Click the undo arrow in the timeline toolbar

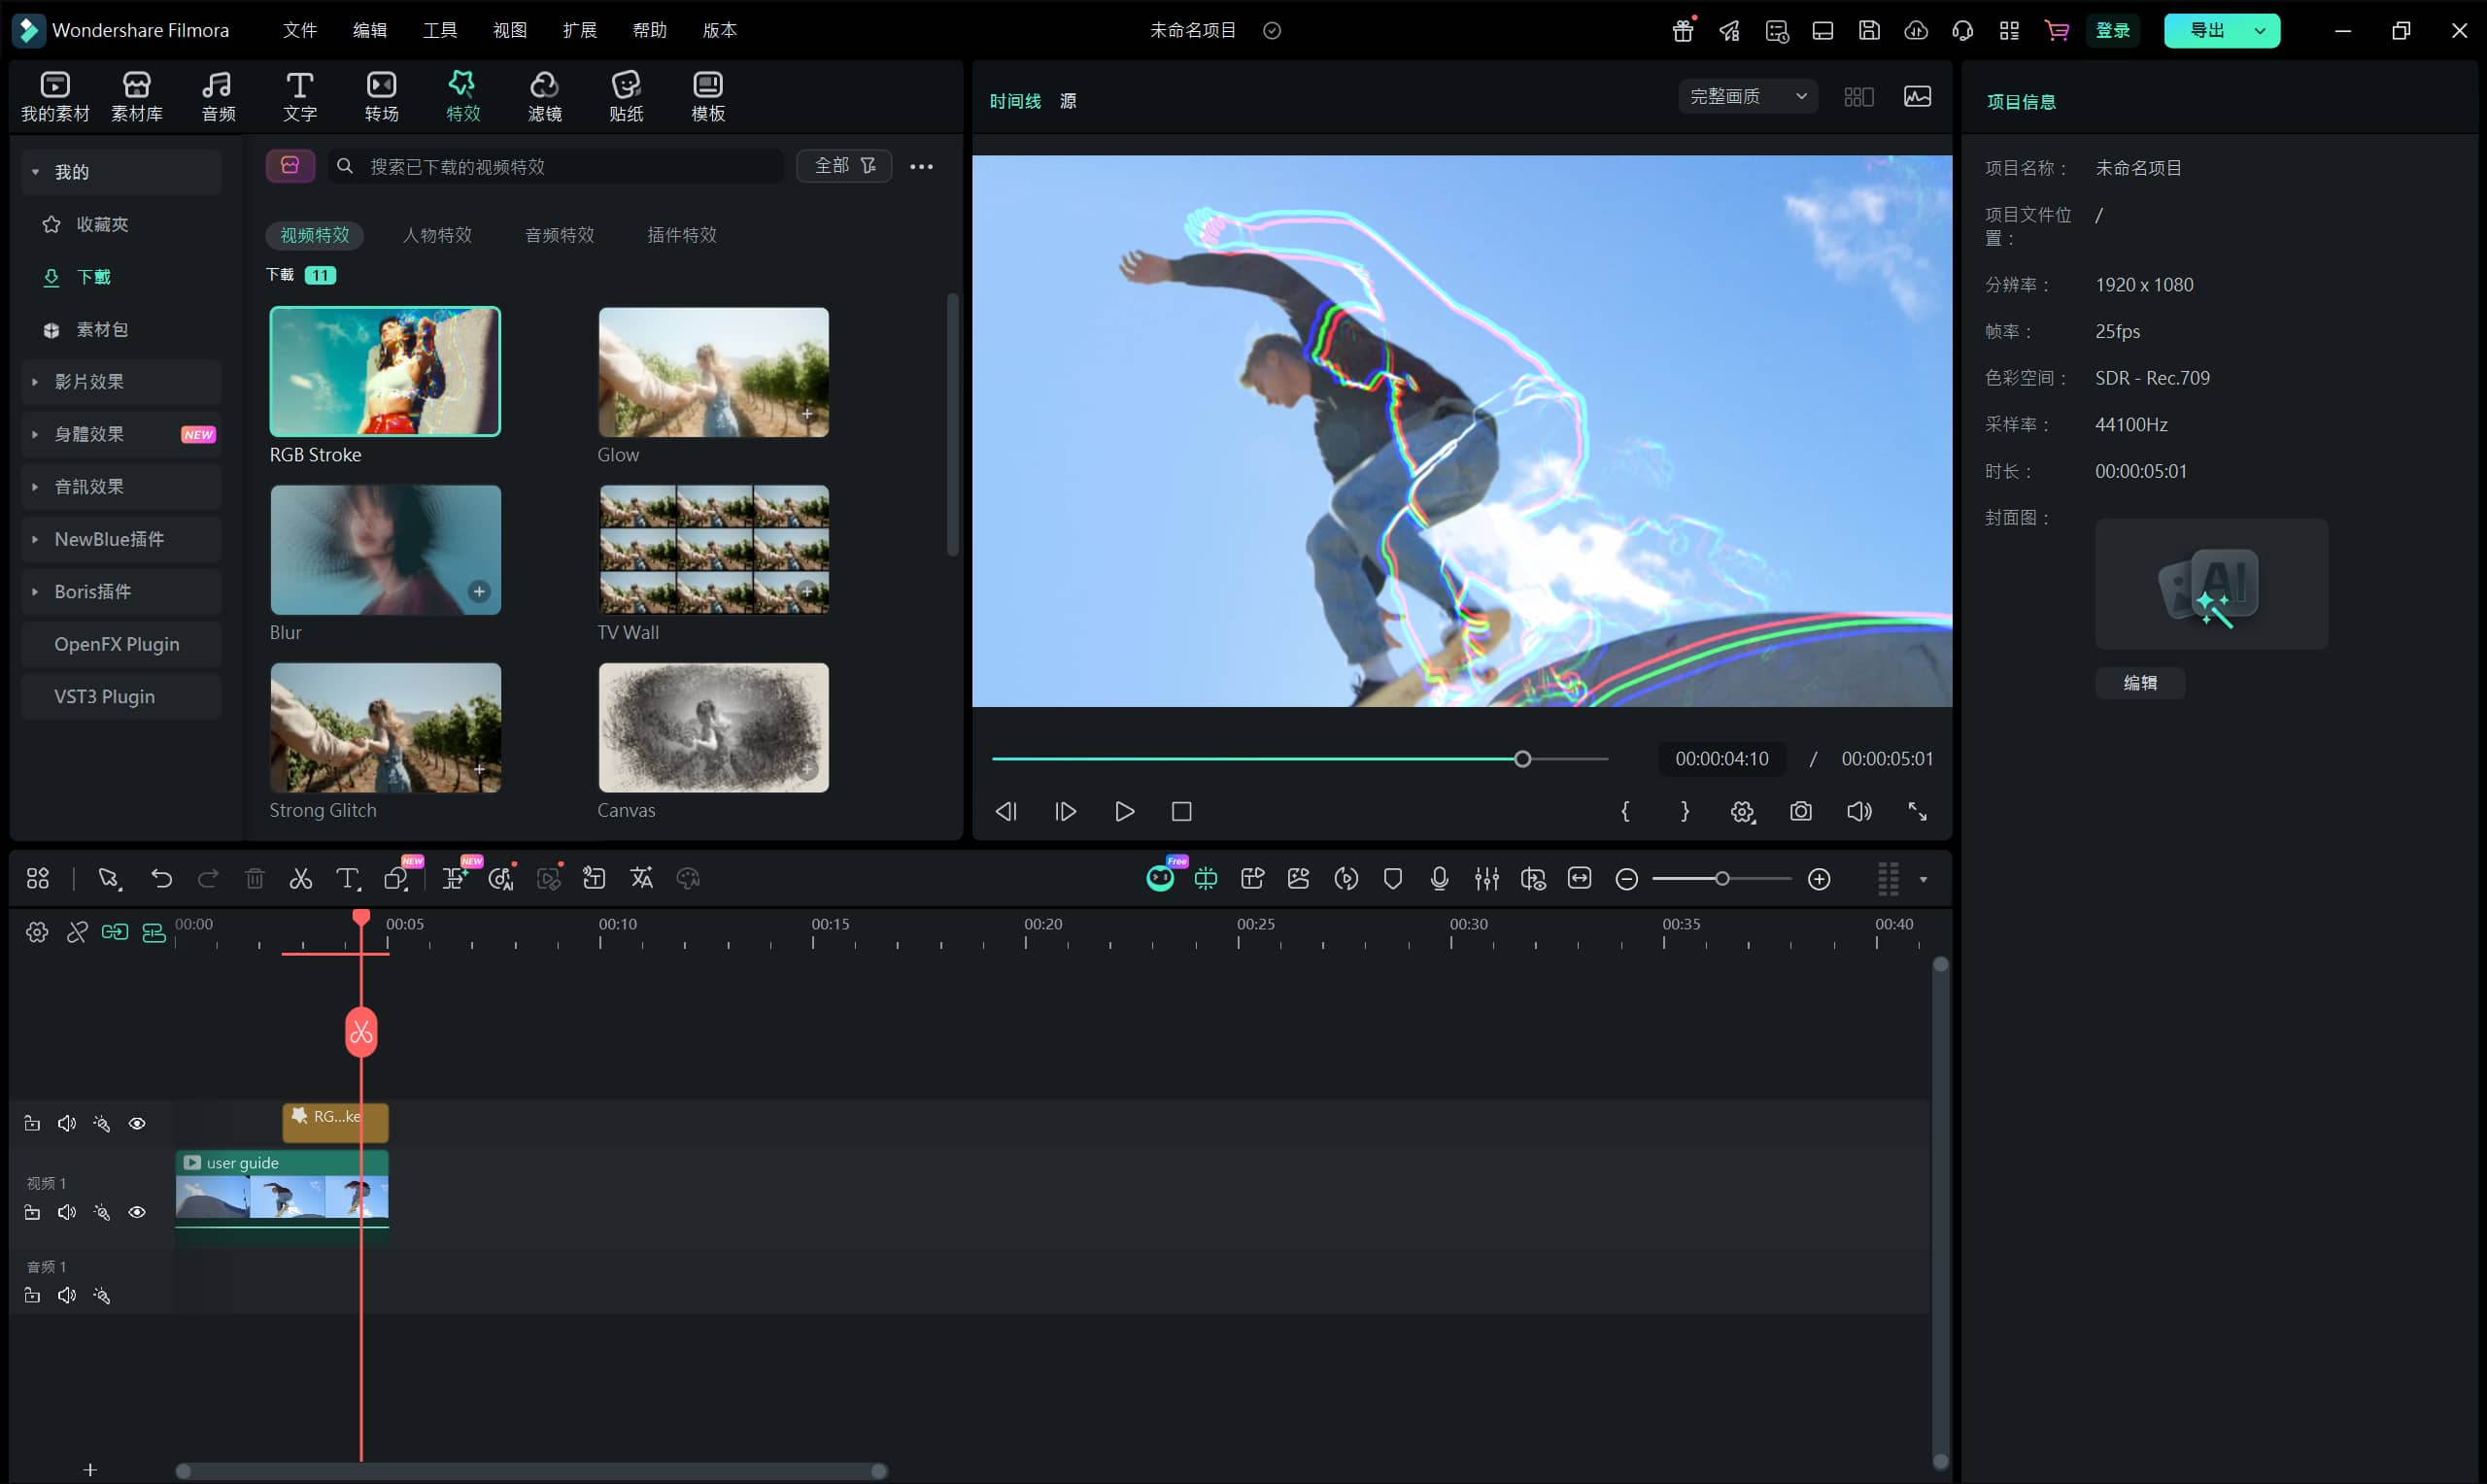(161, 879)
